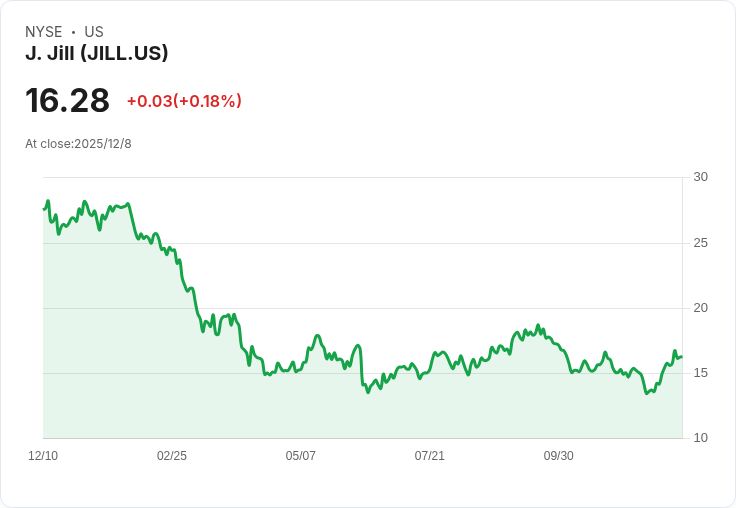This screenshot has height=508, width=736.
Task: Click the 20 value on the price axis
Action: 700,308
